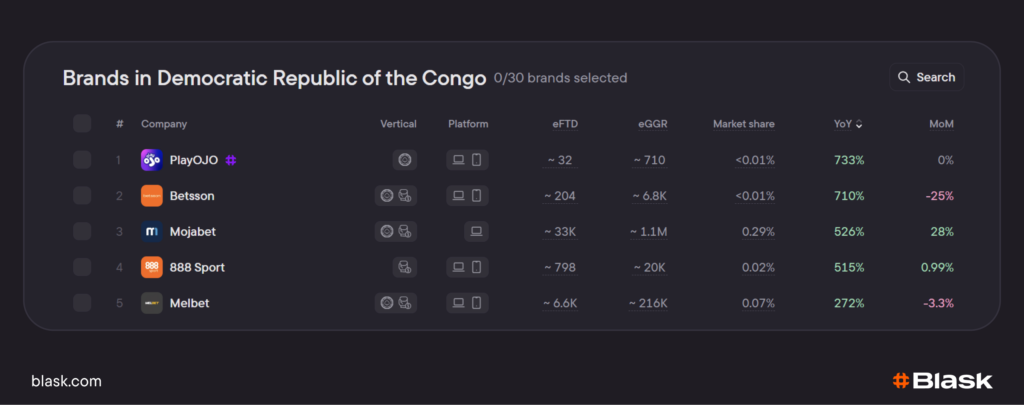Image resolution: width=1024 pixels, height=405 pixels.
Task: Open the Betsson company name link
Action: click(x=192, y=196)
